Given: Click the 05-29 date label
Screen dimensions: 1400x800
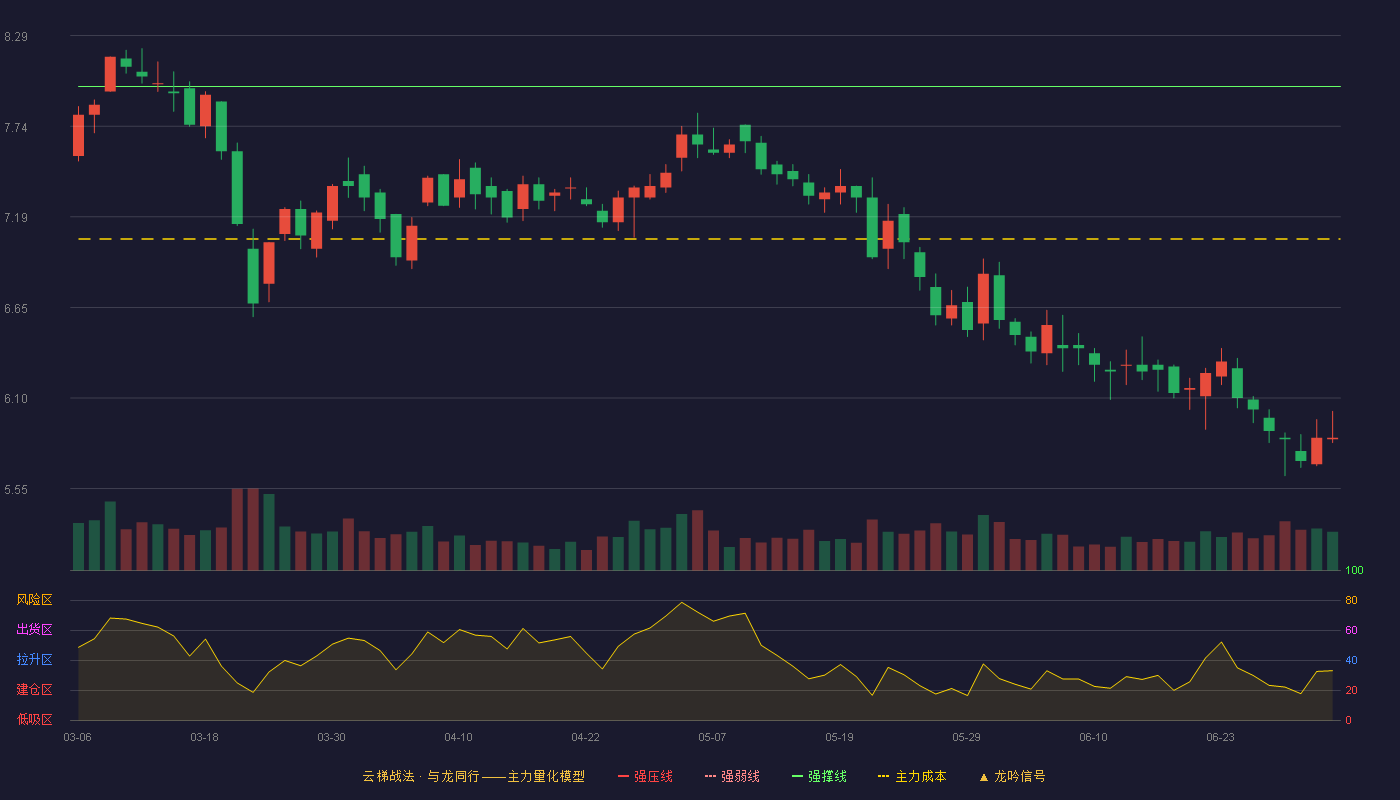Looking at the screenshot, I should click(966, 737).
